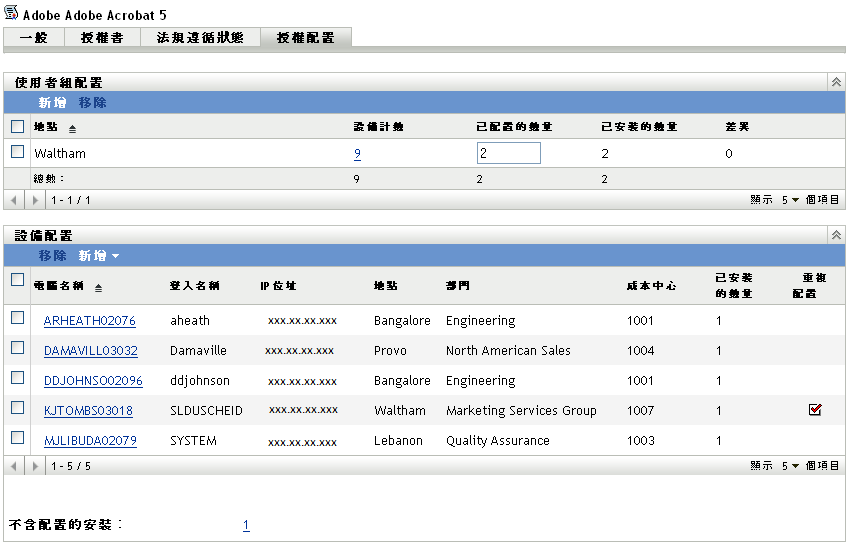Screen dimensions: 848x544
Task: Click the Adobe Acrobat 5 license icon
Action: [x=11, y=12]
